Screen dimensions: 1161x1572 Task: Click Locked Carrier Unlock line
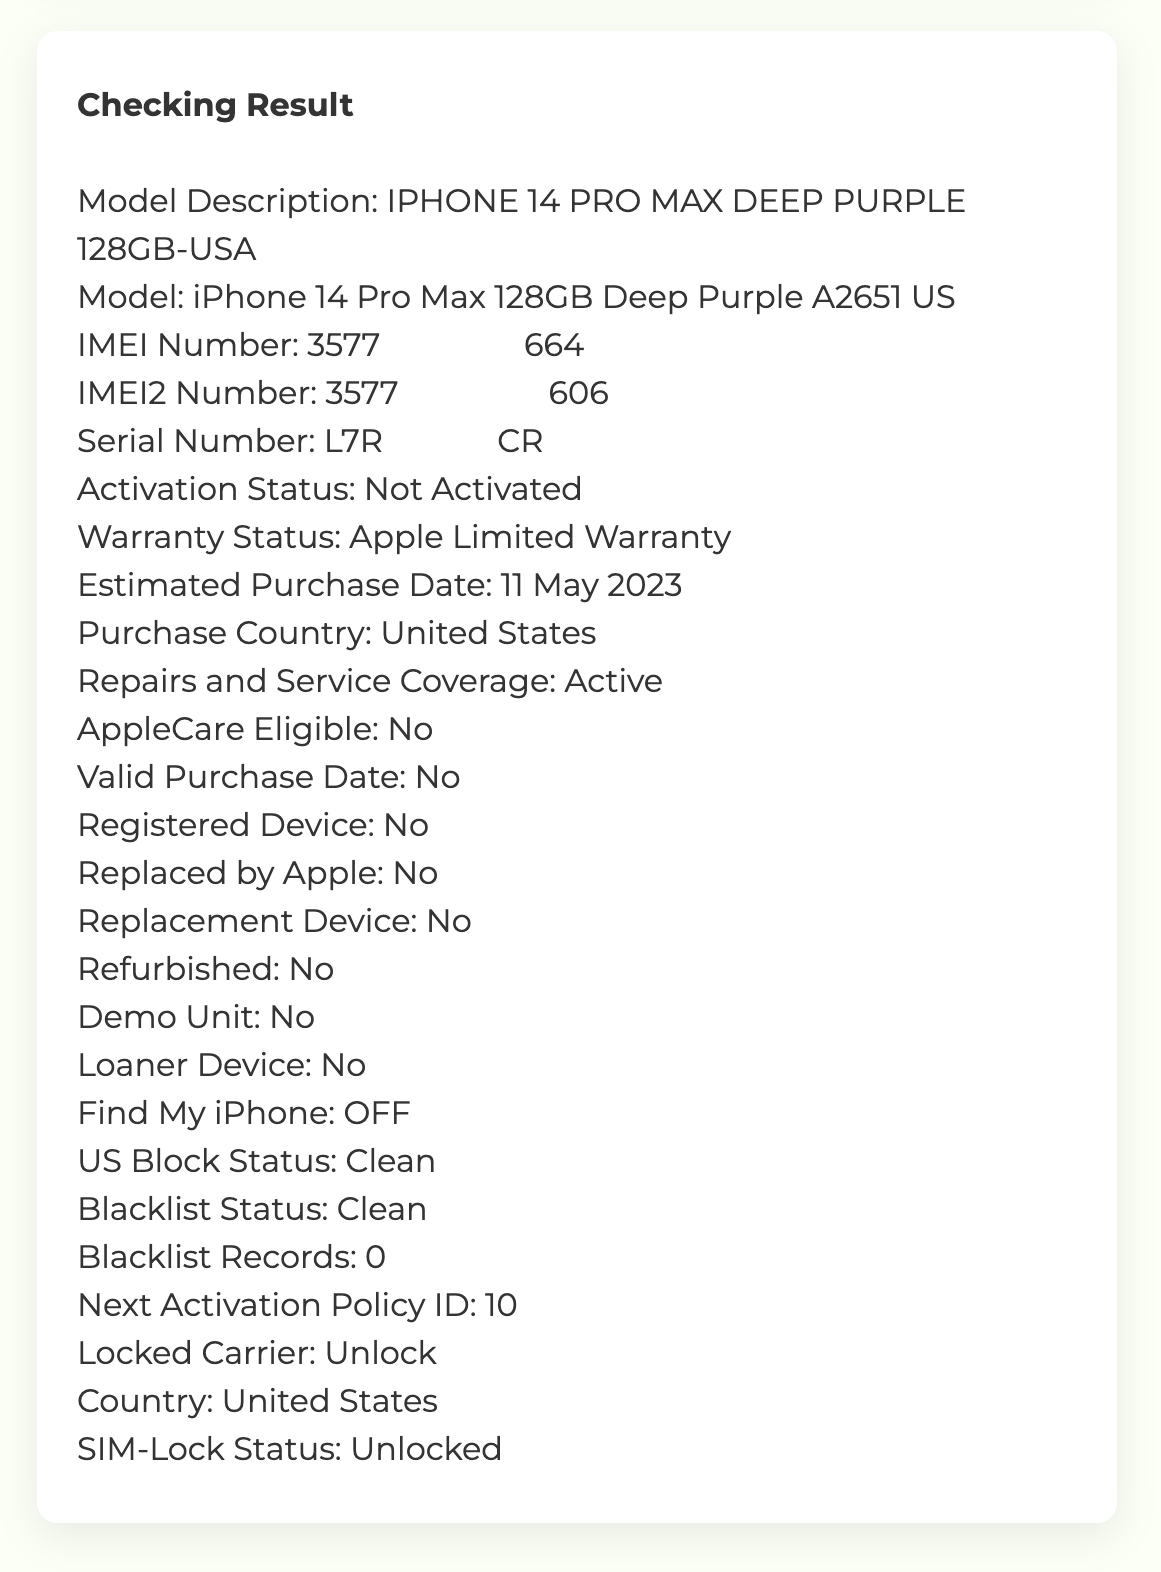coord(257,1353)
